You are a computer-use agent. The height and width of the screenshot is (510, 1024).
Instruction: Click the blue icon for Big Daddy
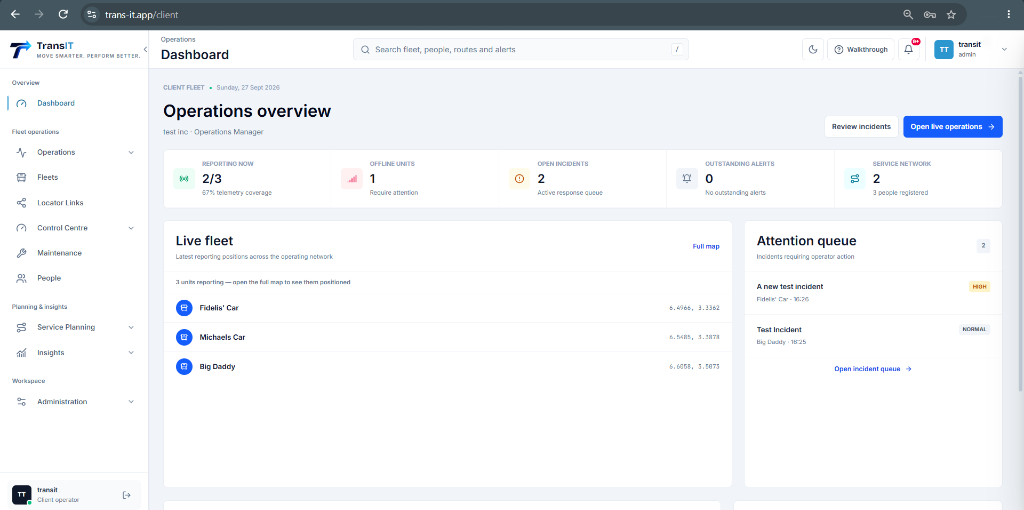[x=184, y=366]
